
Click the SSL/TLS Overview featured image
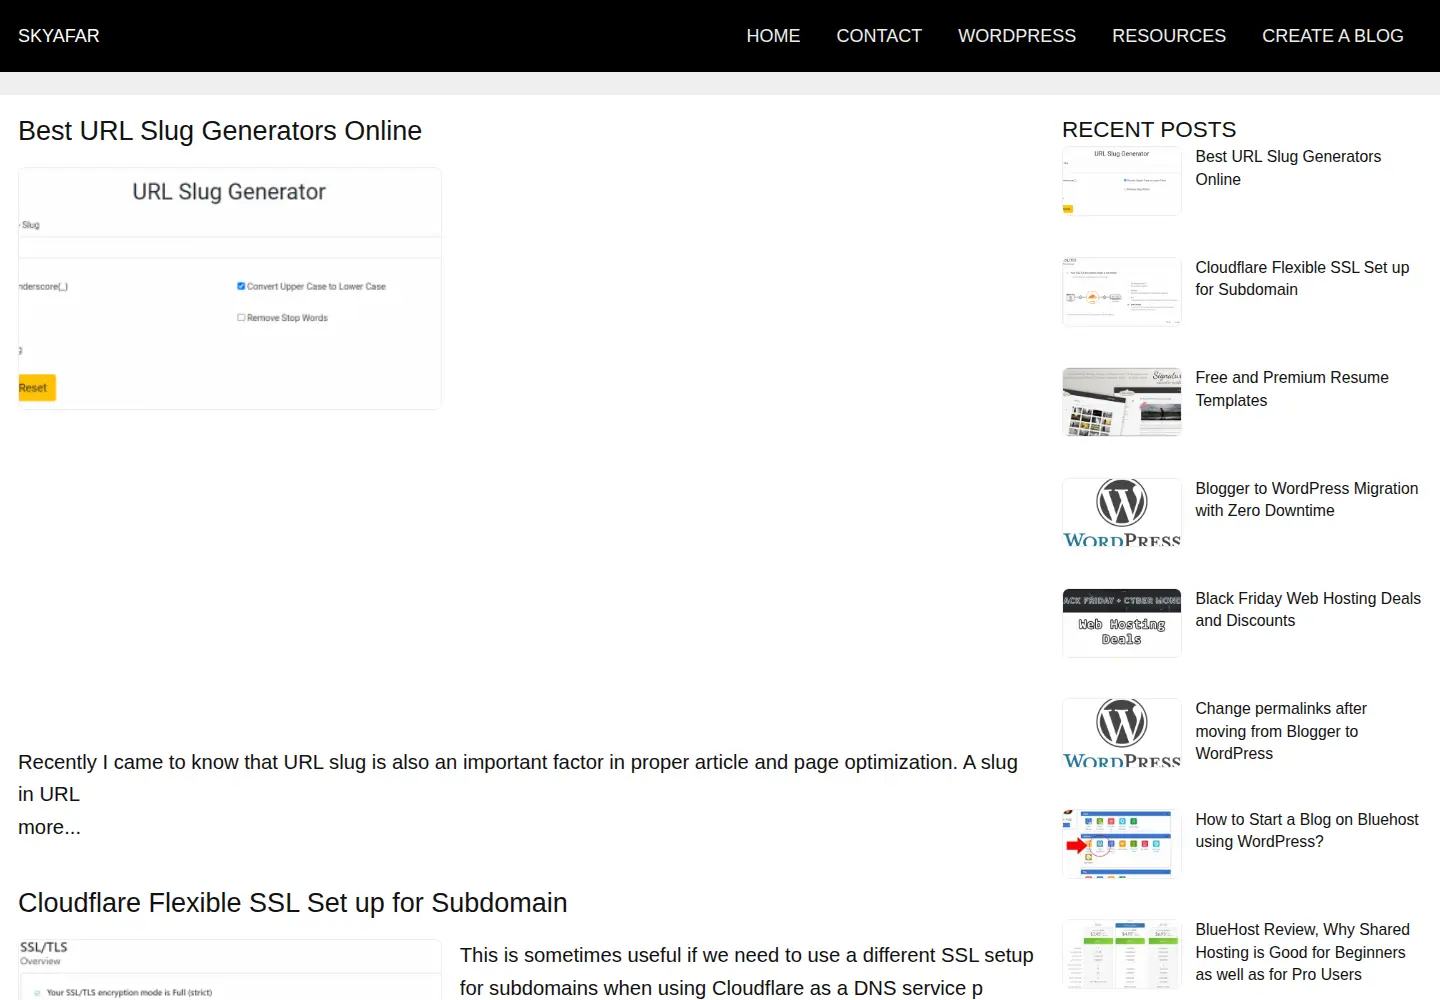point(230,969)
